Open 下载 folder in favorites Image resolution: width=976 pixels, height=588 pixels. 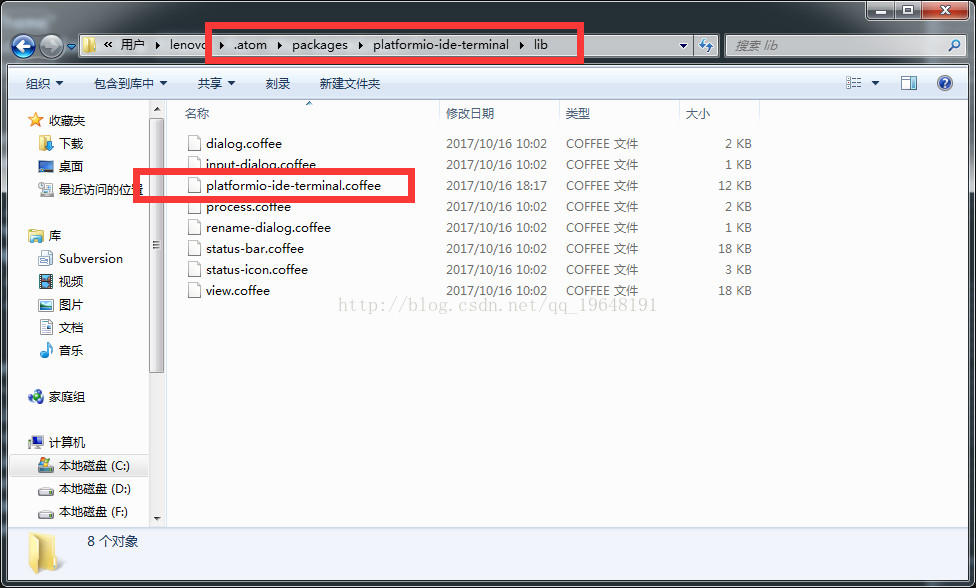tap(61, 144)
